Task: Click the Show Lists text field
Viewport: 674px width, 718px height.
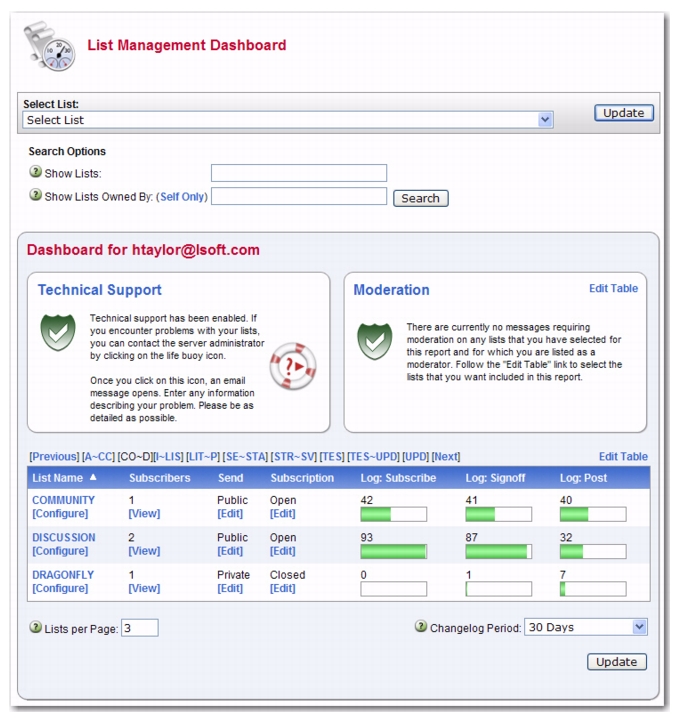Action: click(x=298, y=173)
